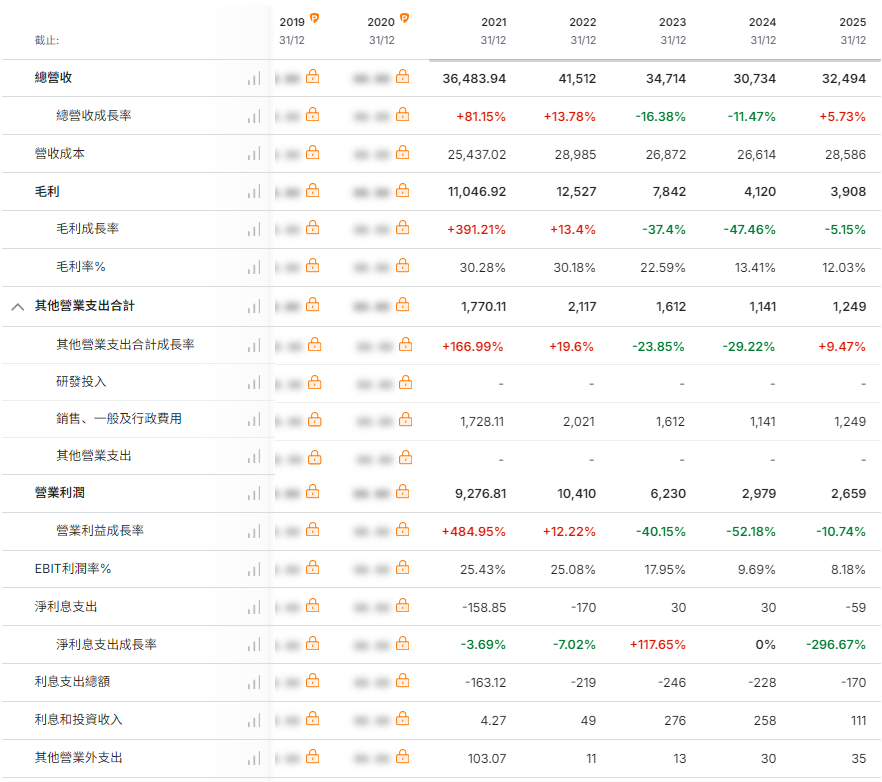
Task: Open the chart icon for 利息和投資收入
Action: coord(254,720)
